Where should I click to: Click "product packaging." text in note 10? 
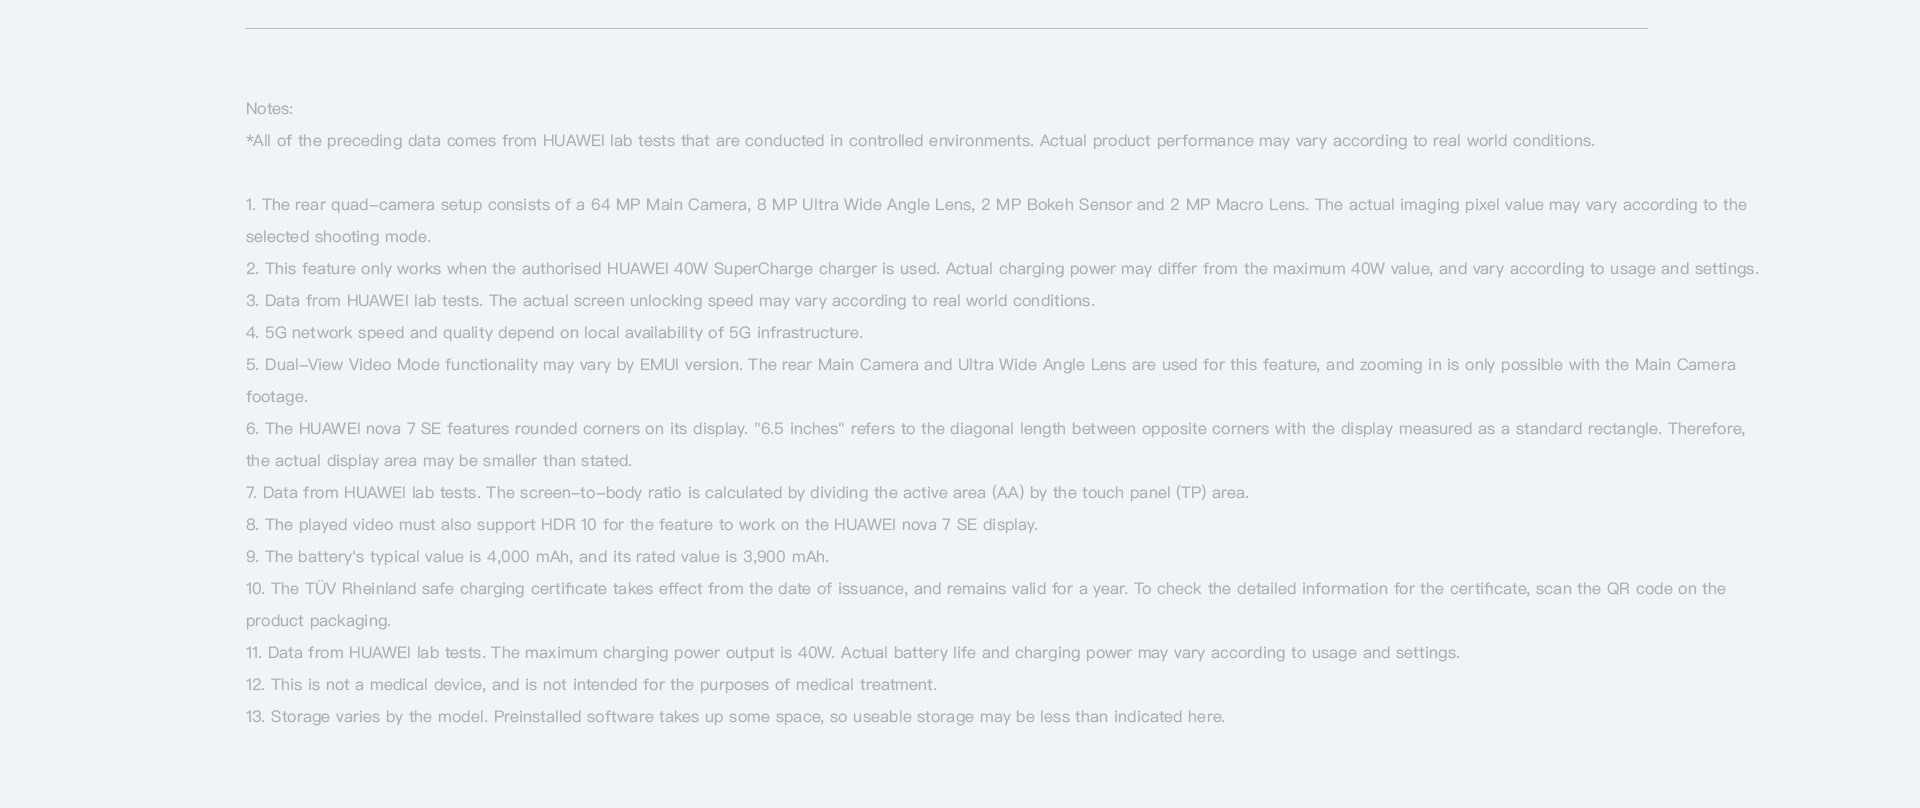point(318,620)
